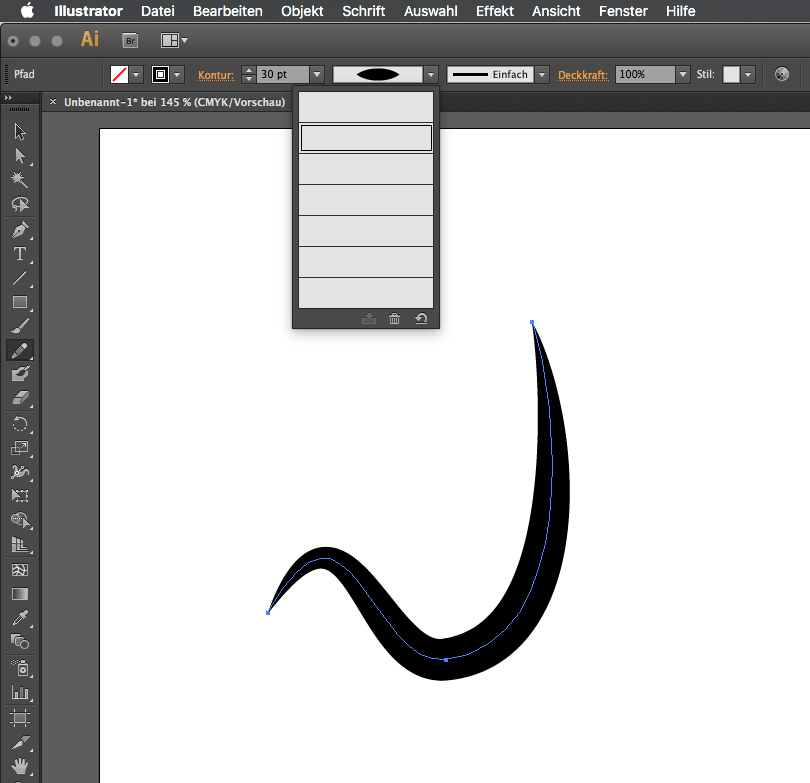
Task: Select the Shape Builder tool
Action: [x=20, y=520]
